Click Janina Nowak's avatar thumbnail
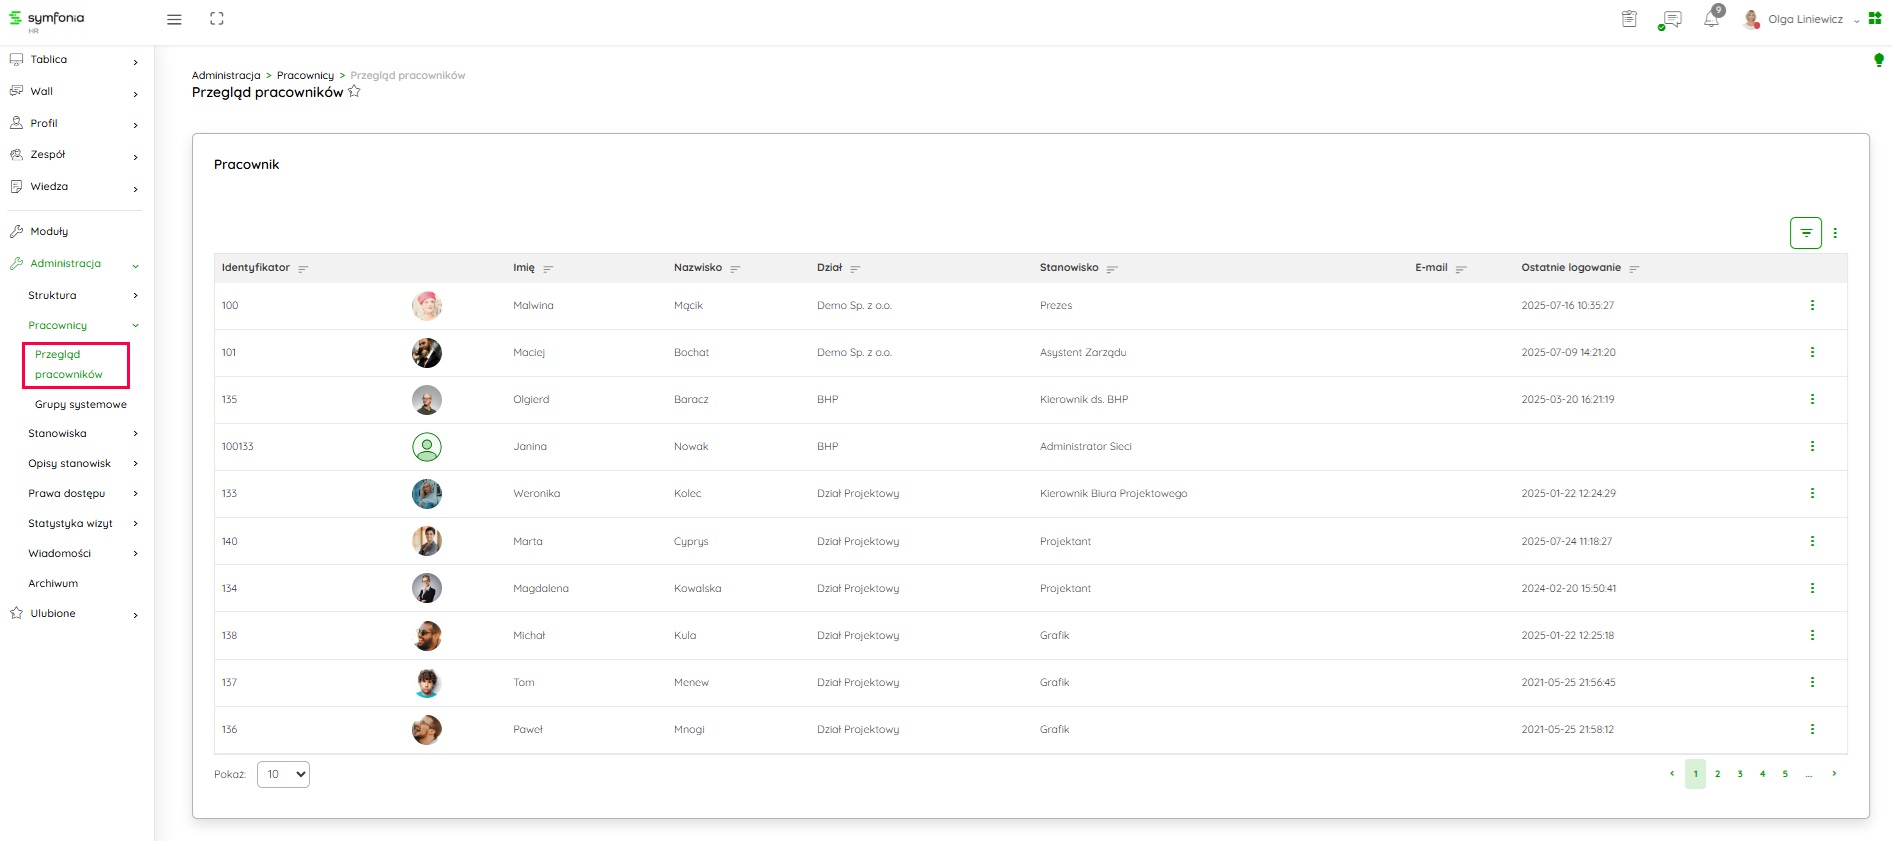 427,447
